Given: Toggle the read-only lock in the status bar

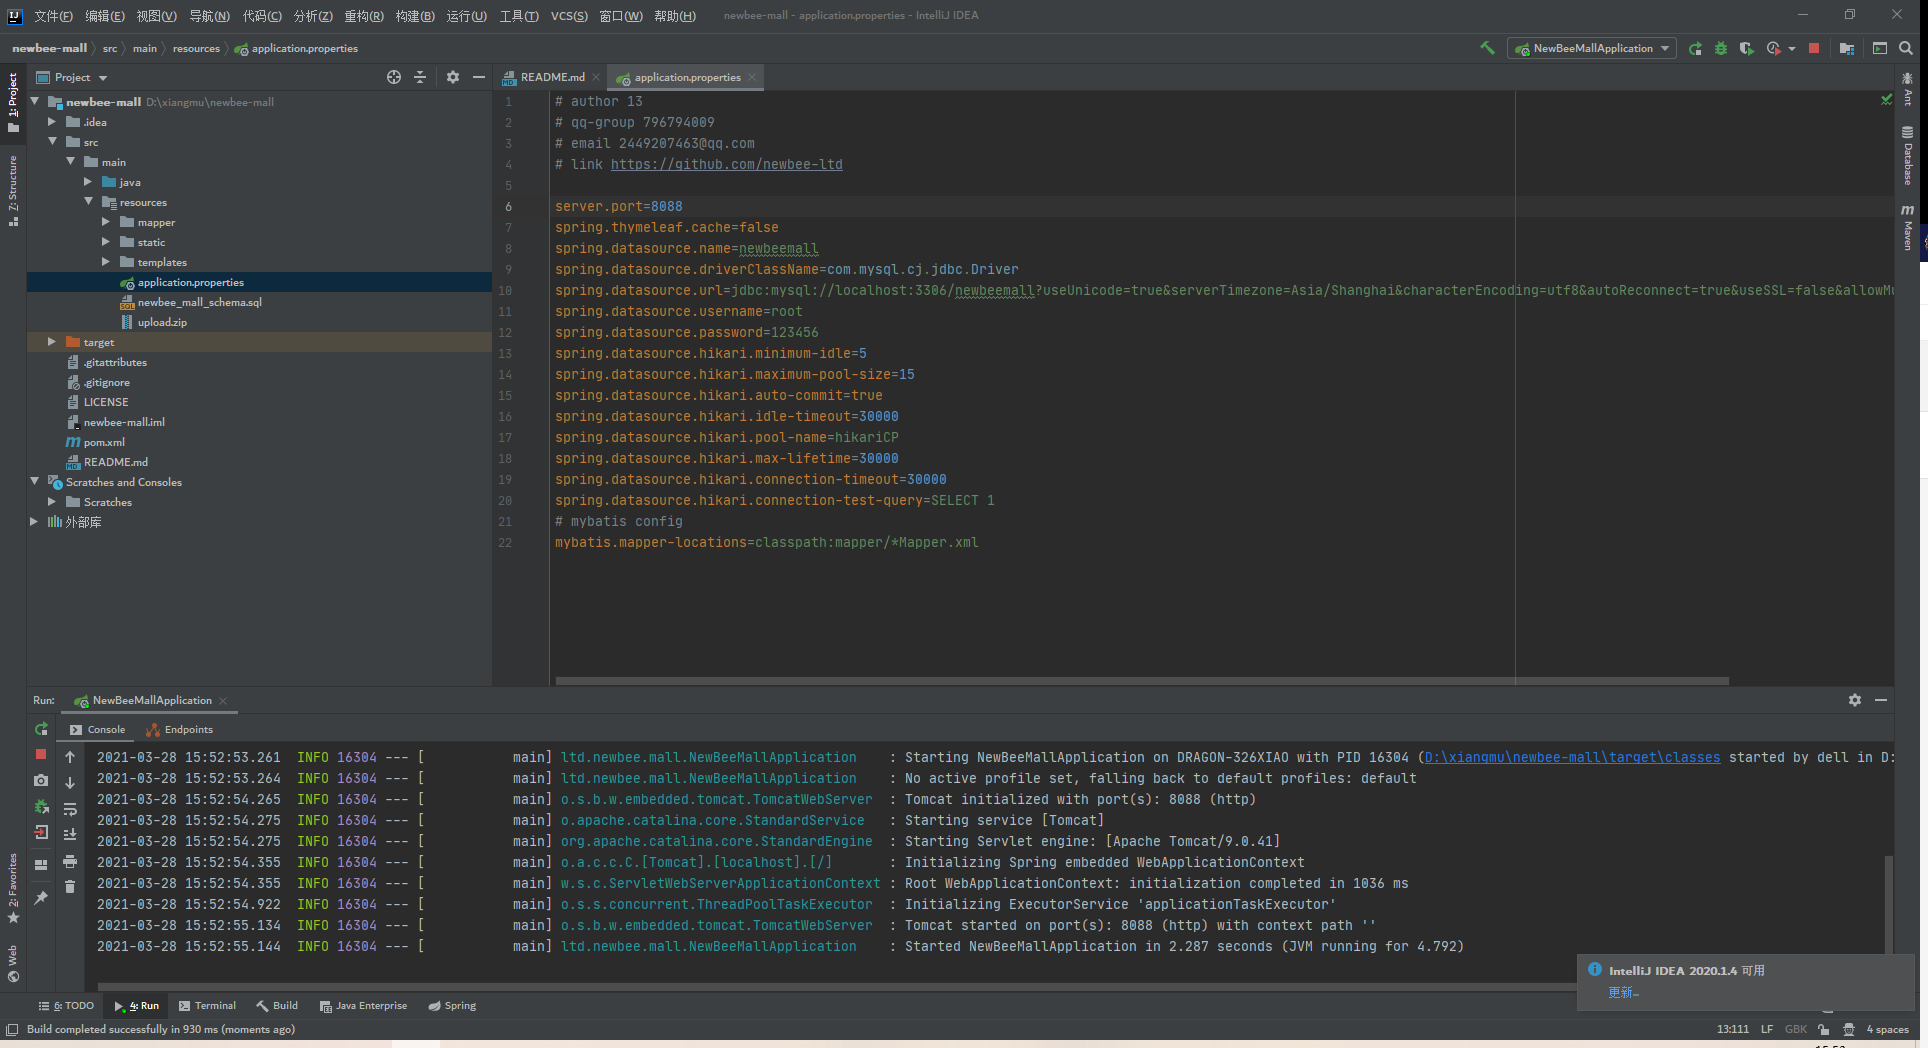Looking at the screenshot, I should click(x=1824, y=1029).
